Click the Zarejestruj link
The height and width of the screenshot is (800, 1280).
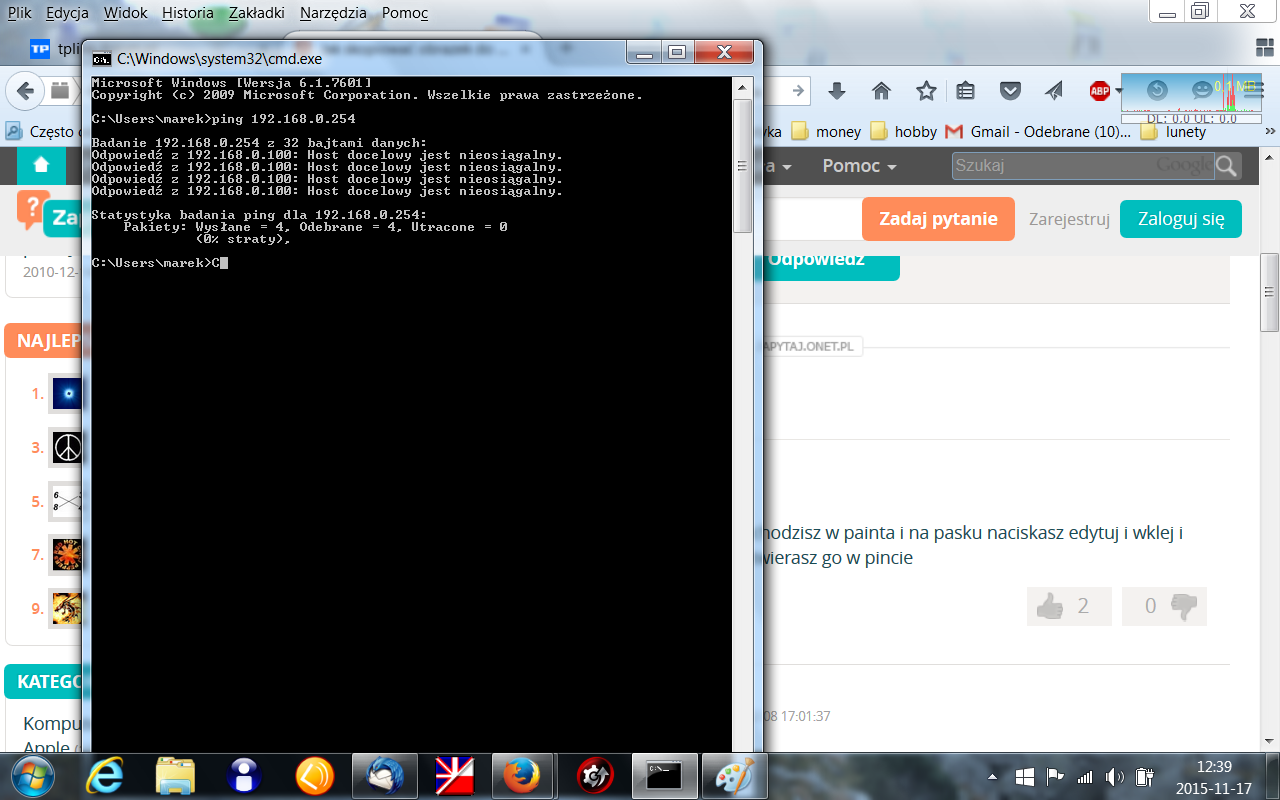(x=1069, y=219)
